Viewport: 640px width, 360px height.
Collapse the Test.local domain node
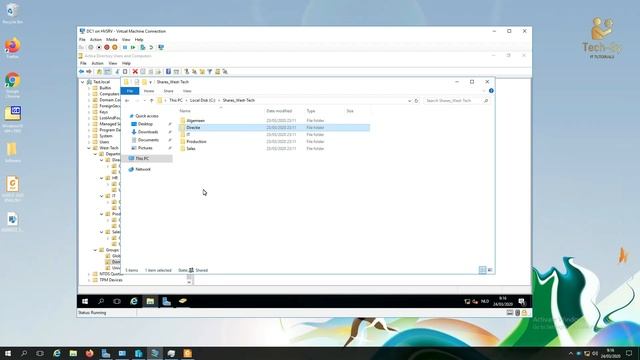coord(83,82)
